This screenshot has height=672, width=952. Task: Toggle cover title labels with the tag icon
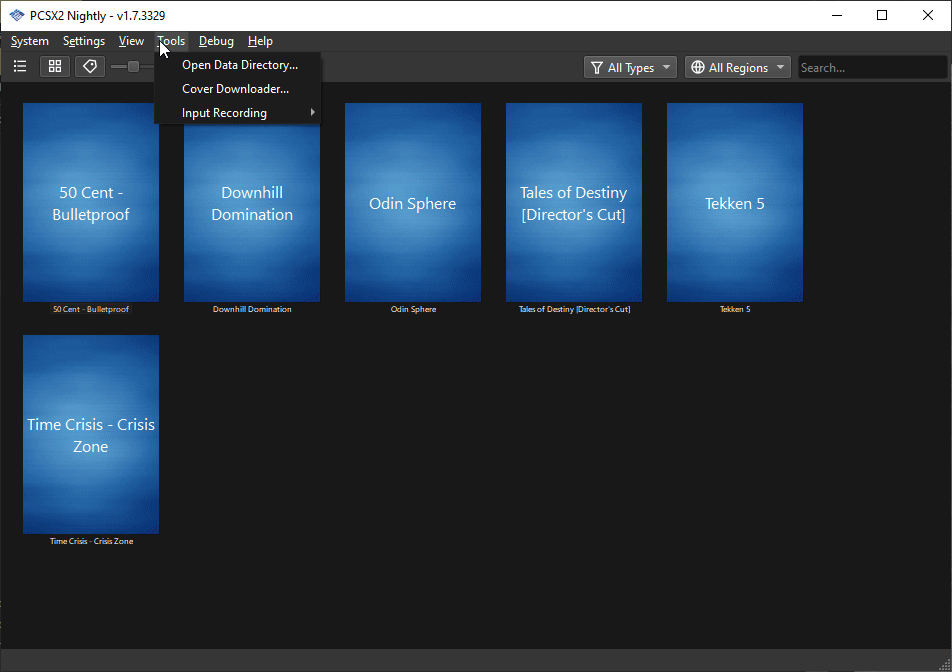coord(89,66)
